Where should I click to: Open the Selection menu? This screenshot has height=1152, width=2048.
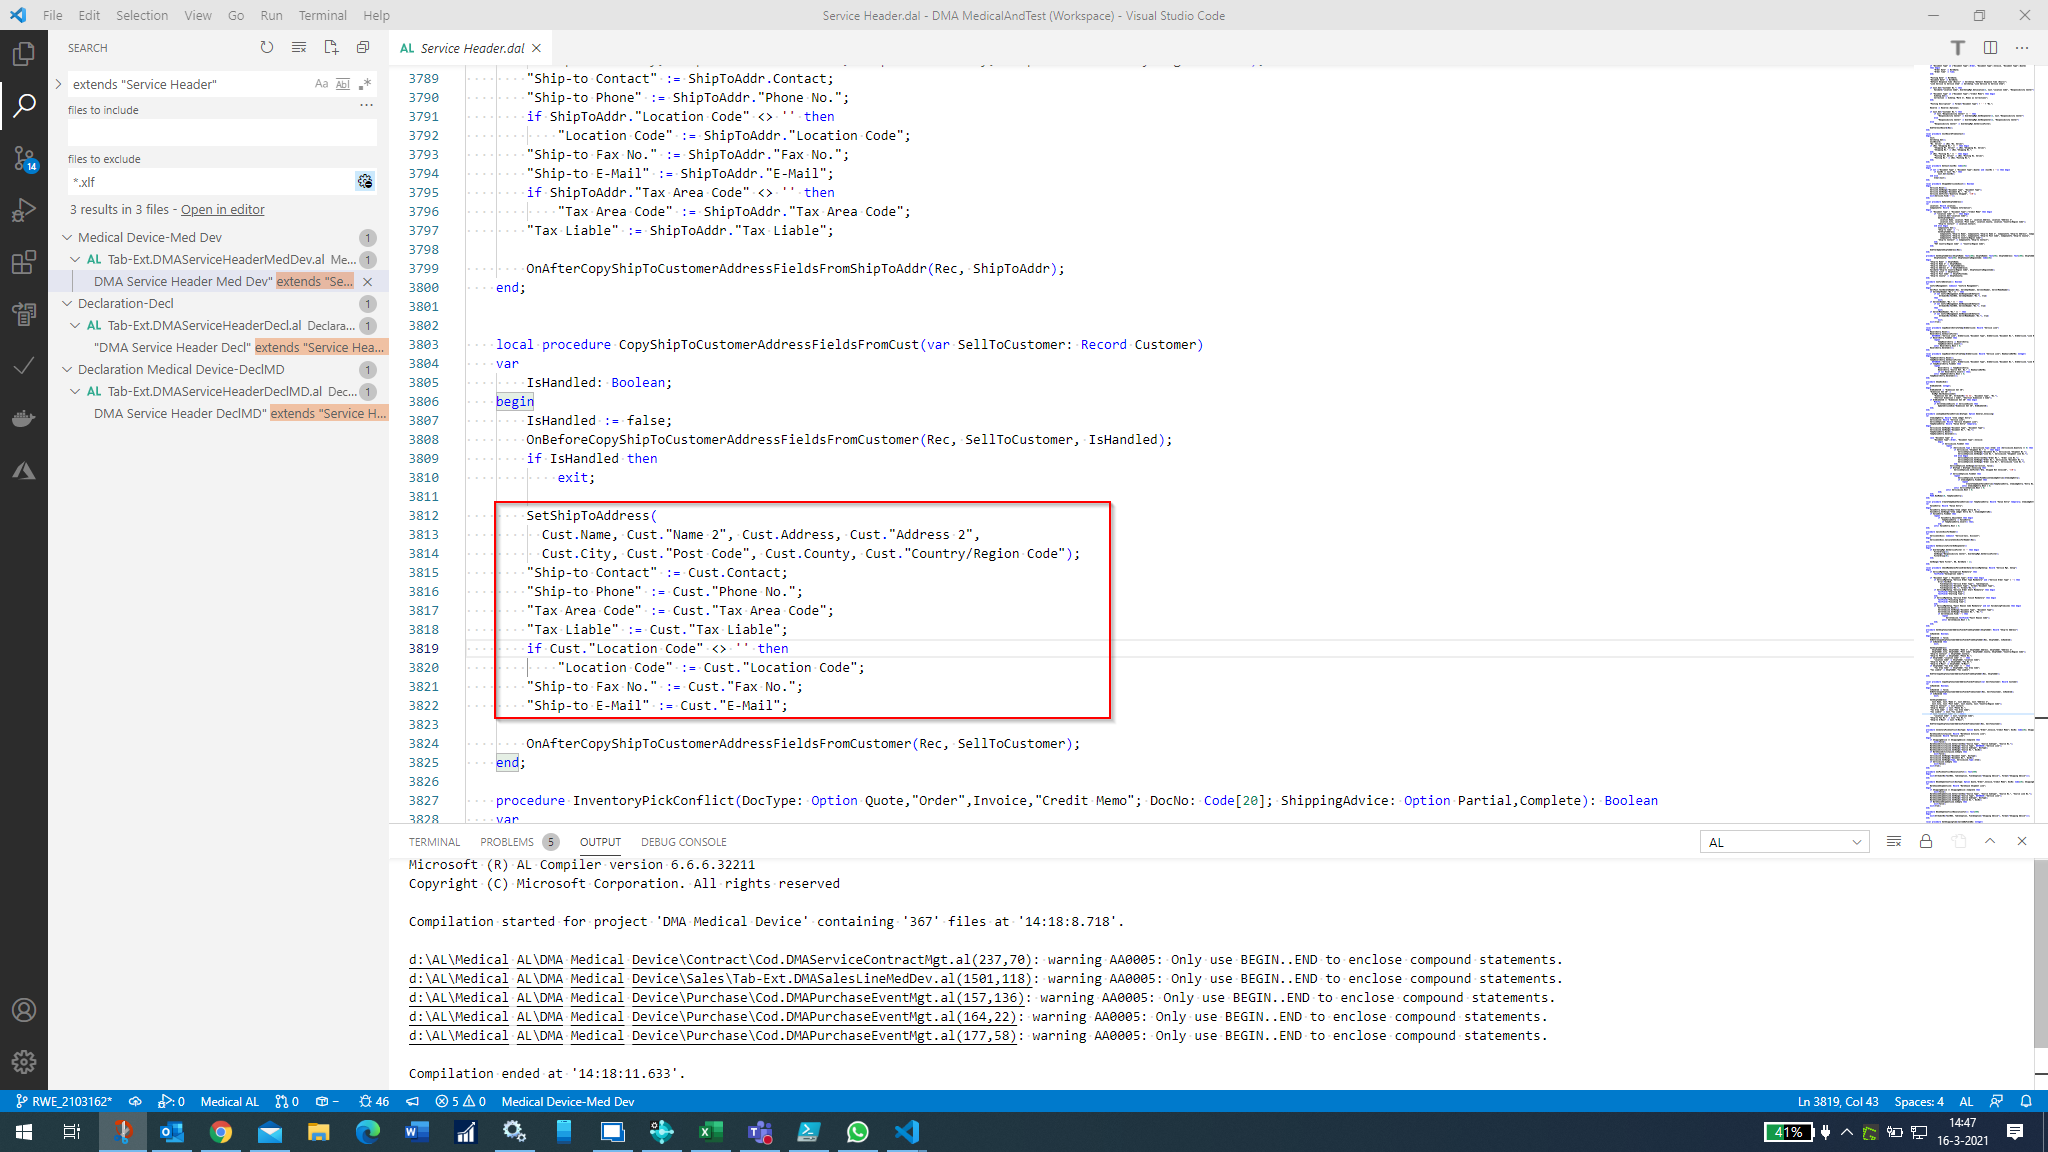(142, 15)
